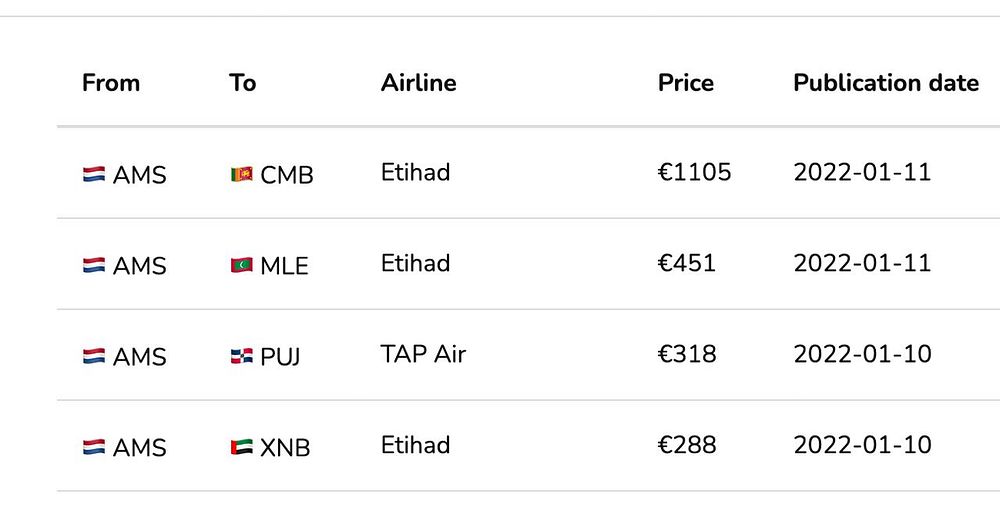The image size is (1000, 515).
Task: Open the MLE destination deal
Action: point(284,266)
